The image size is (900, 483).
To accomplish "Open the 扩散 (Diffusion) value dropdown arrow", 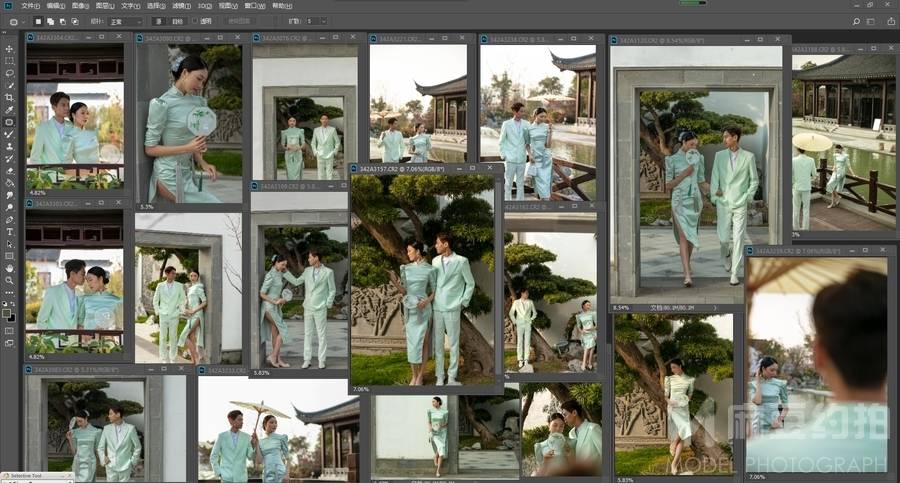I will pos(323,21).
